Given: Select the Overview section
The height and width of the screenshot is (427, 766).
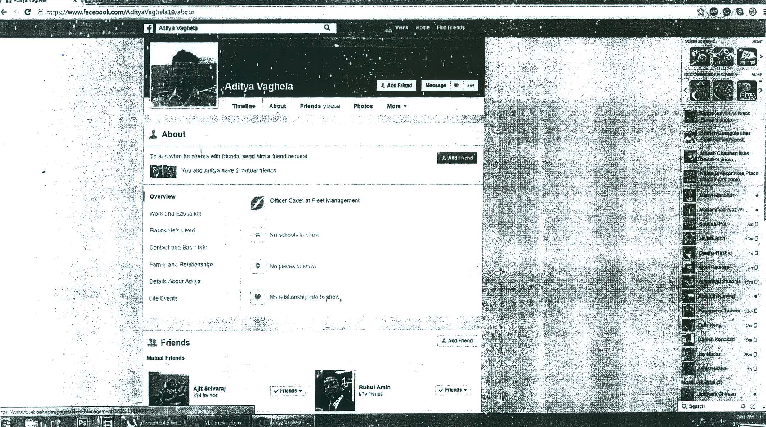Looking at the screenshot, I should coord(163,197).
